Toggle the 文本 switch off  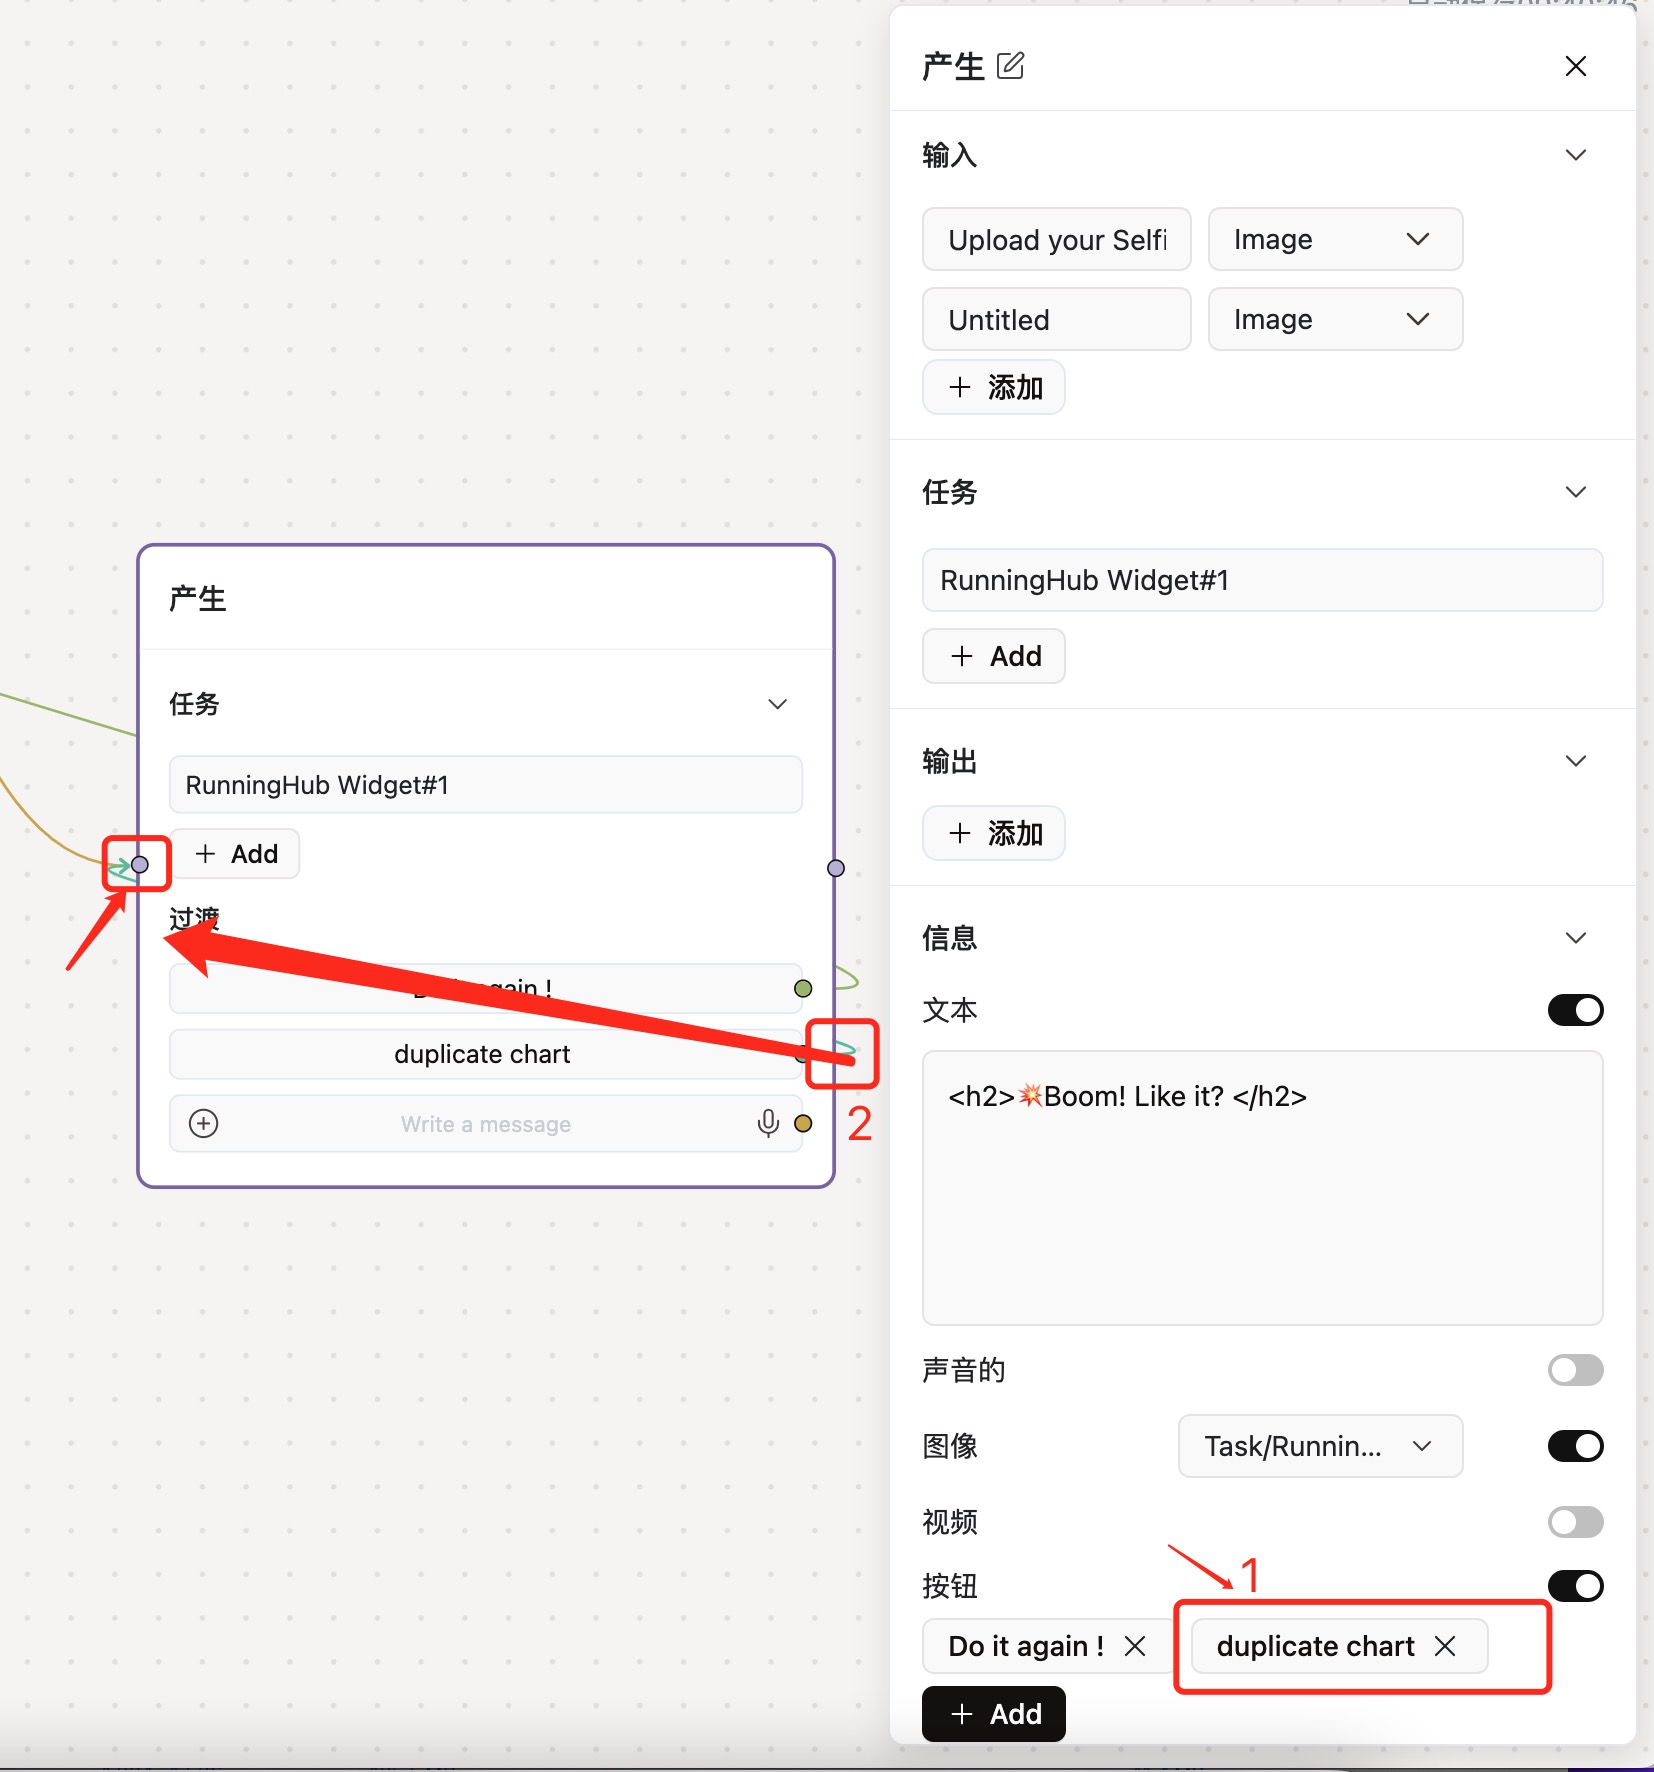(x=1575, y=1010)
